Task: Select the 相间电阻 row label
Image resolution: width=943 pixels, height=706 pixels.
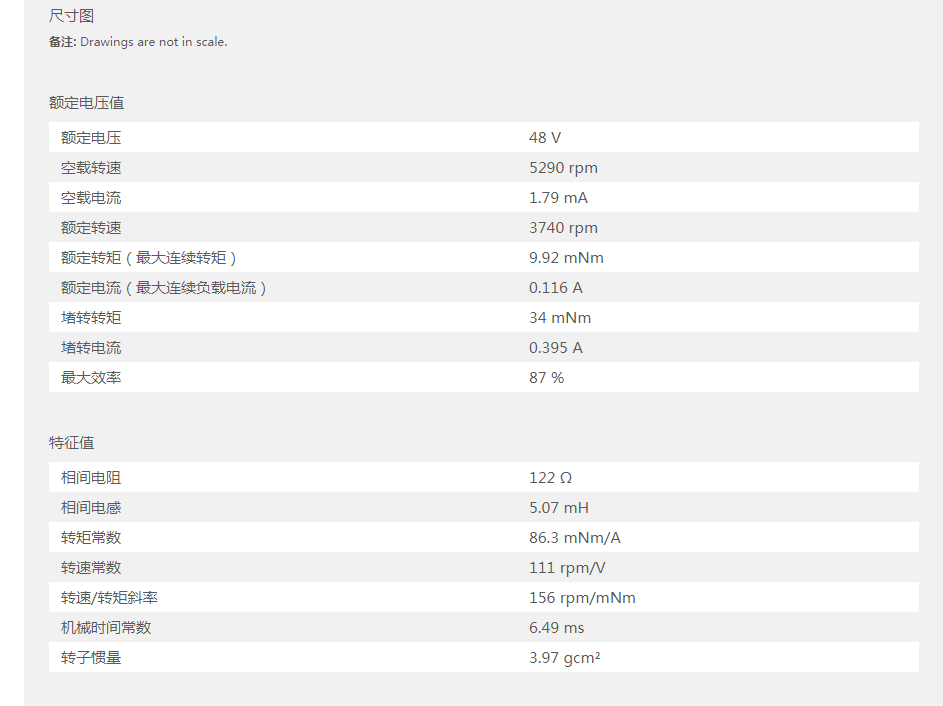Action: point(91,478)
